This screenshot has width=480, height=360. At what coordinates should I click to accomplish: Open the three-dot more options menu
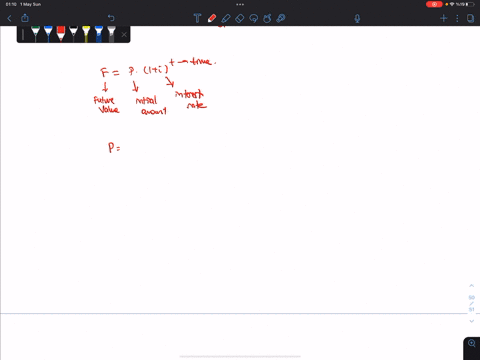[457, 18]
